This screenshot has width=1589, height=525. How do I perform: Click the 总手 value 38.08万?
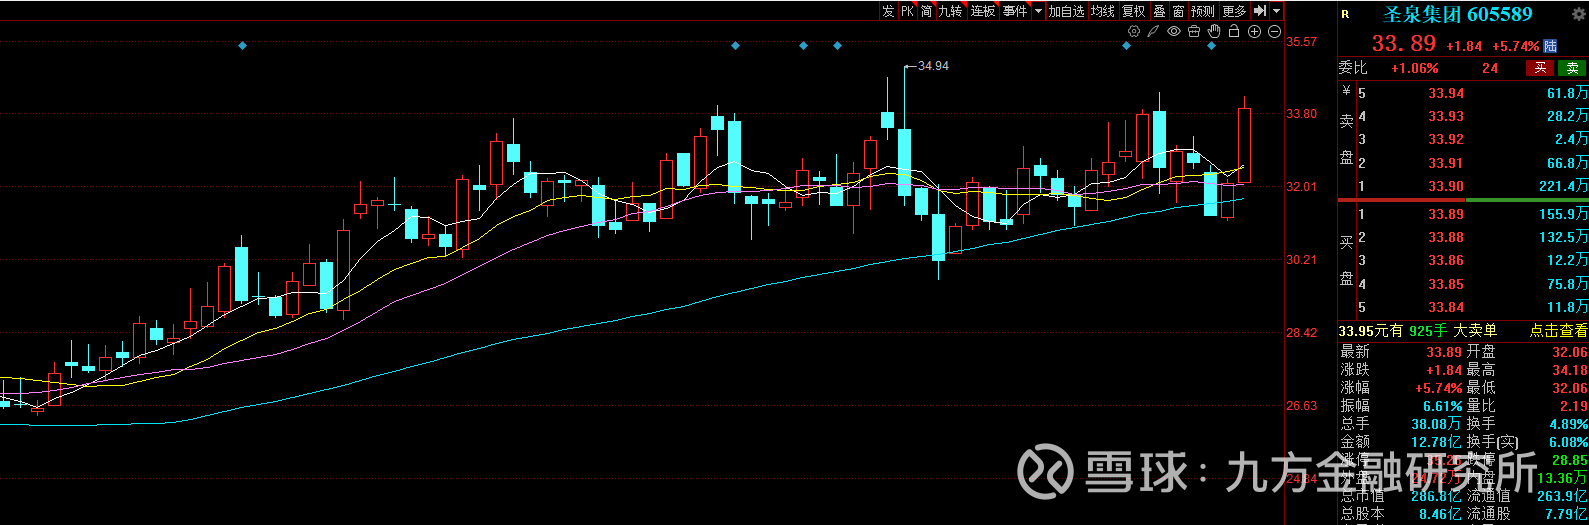coord(1436,424)
